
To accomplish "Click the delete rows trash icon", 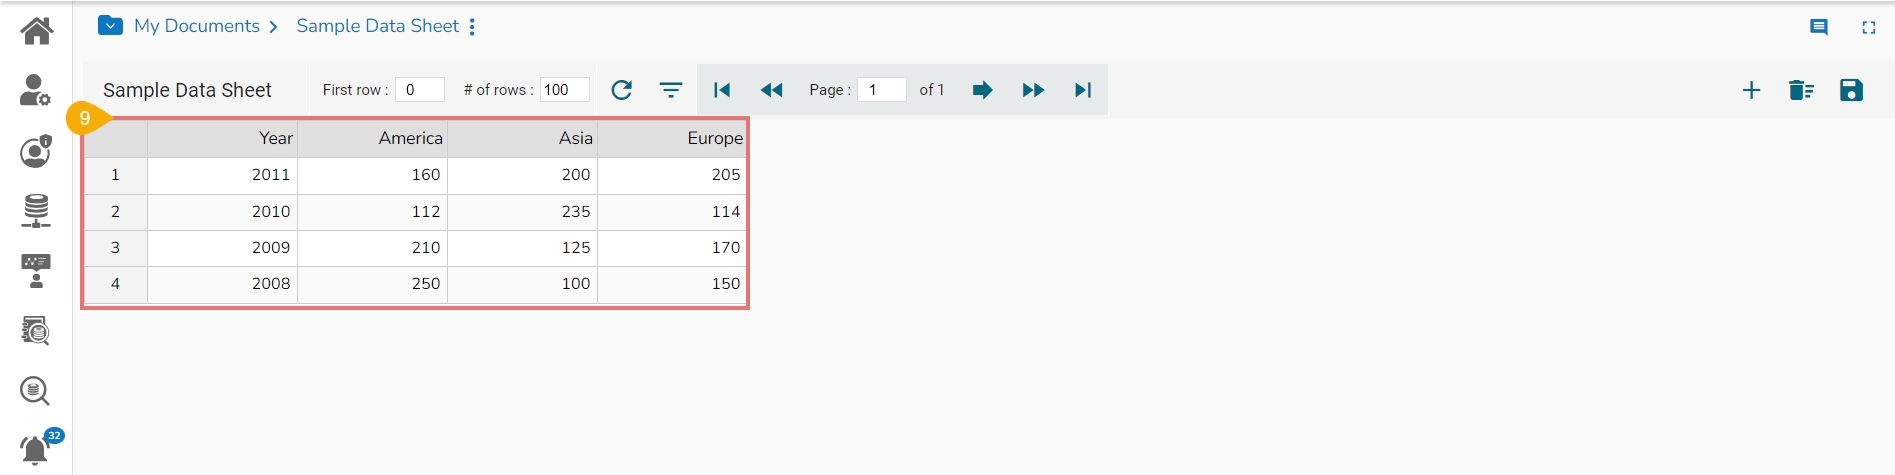I will 1801,90.
